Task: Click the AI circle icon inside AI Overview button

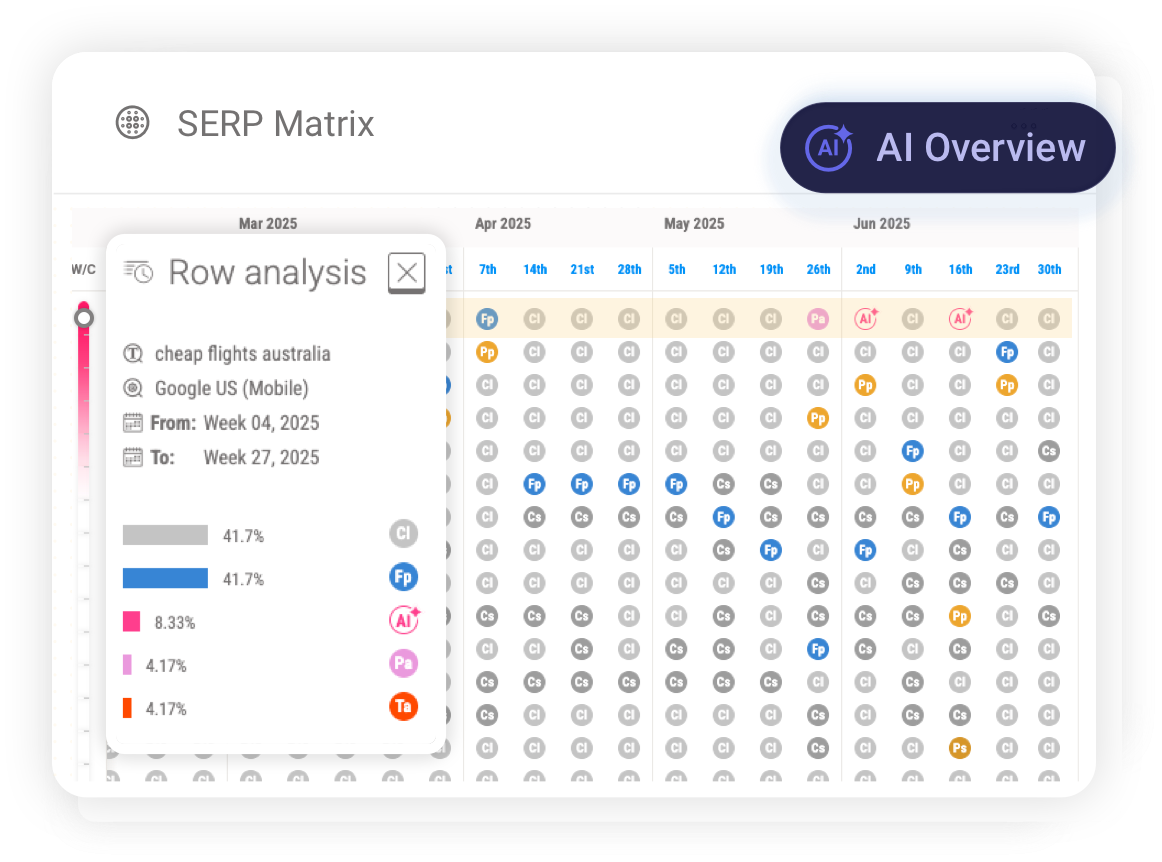Action: point(827,147)
